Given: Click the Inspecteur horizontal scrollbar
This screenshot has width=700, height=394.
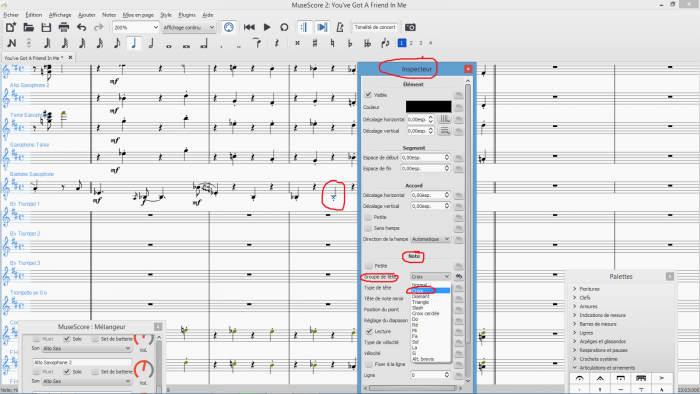Looking at the screenshot, I should (413, 388).
